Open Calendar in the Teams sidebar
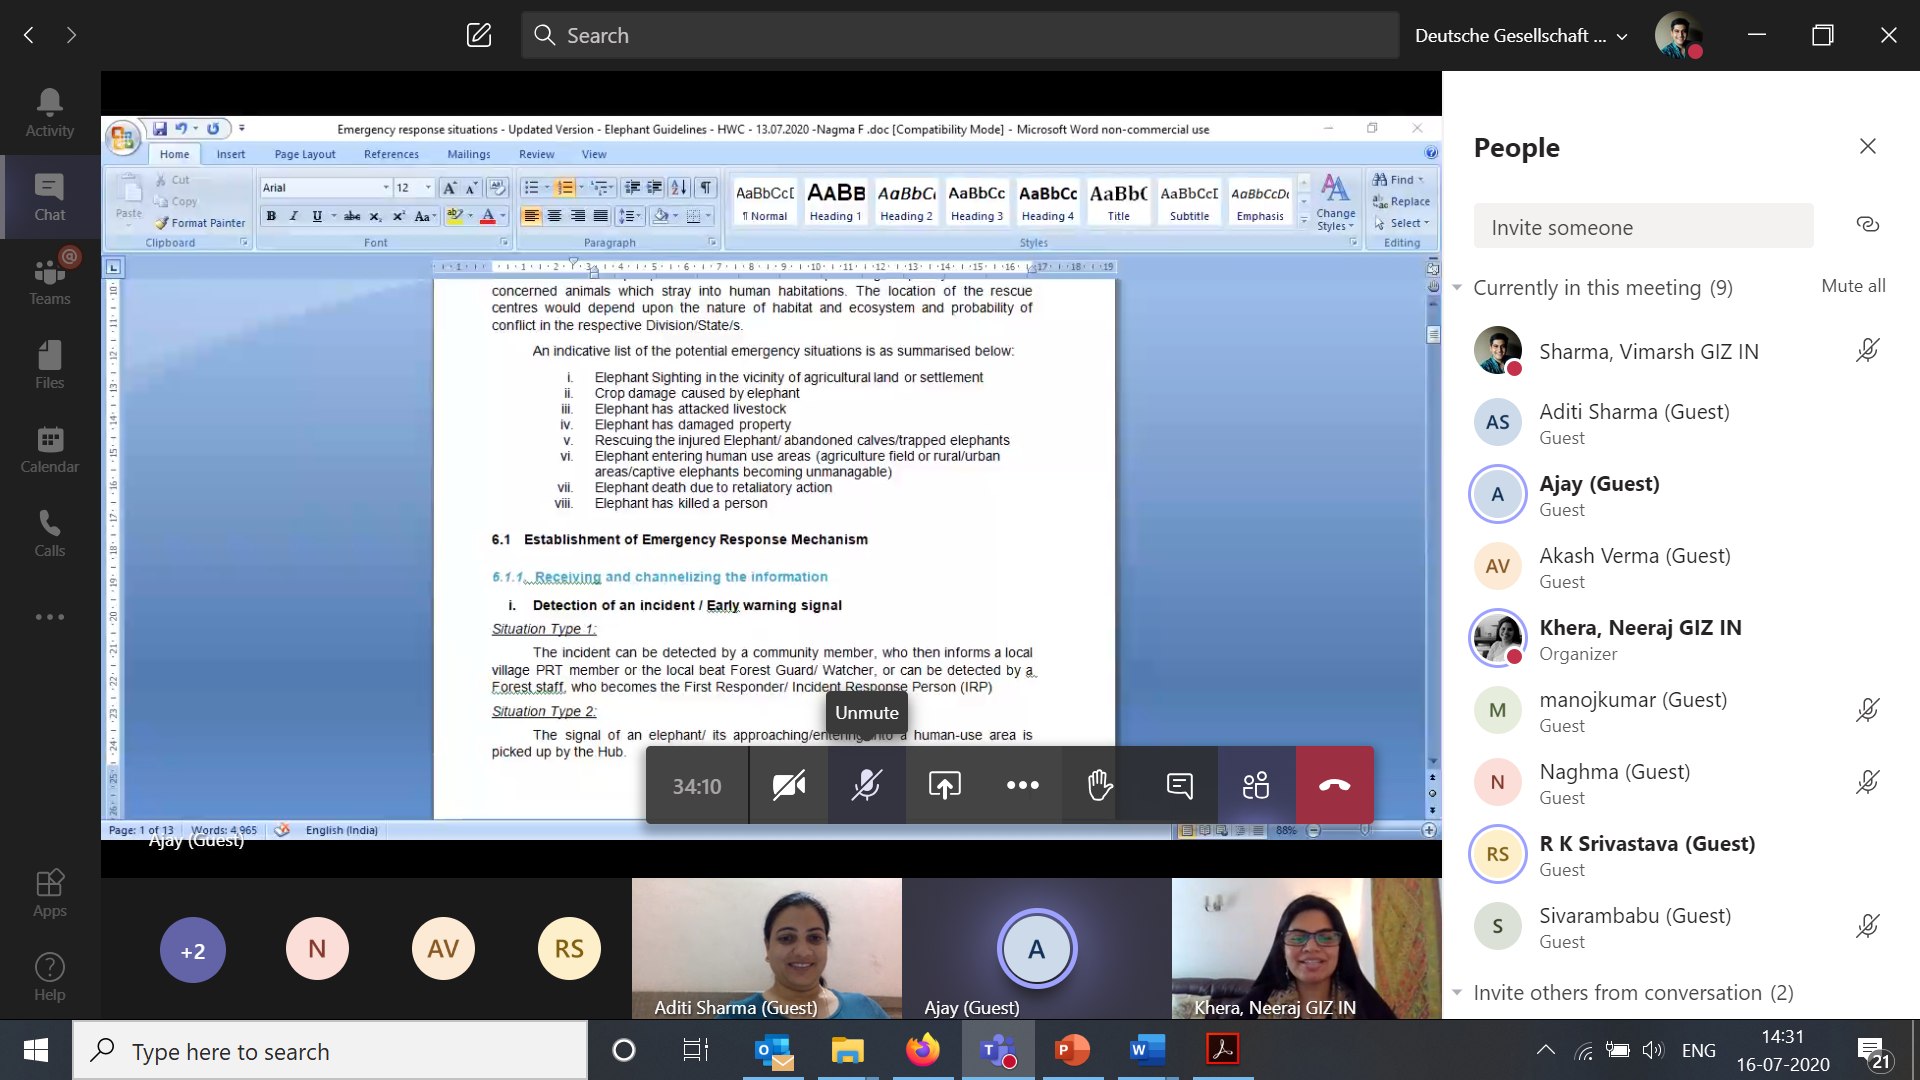This screenshot has height=1080, width=1920. [x=49, y=450]
